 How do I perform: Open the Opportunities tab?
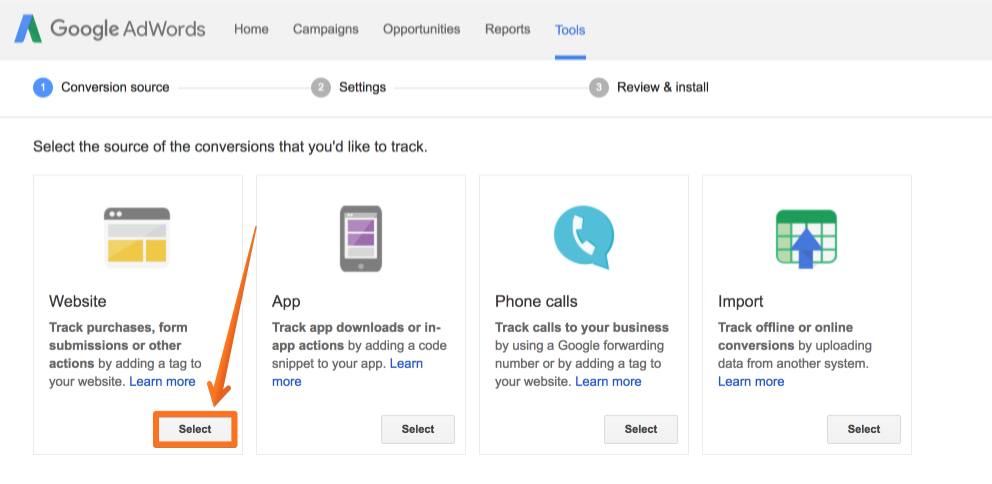[x=421, y=29]
